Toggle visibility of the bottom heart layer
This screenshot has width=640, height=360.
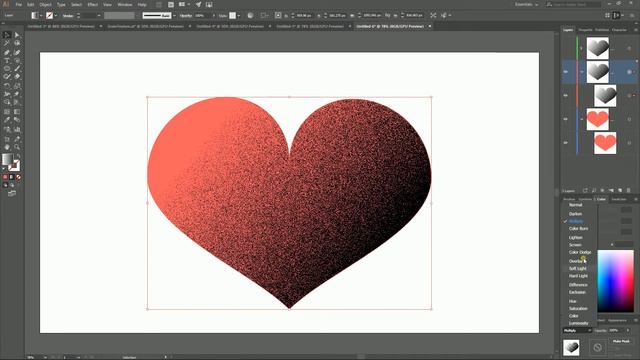click(x=566, y=143)
